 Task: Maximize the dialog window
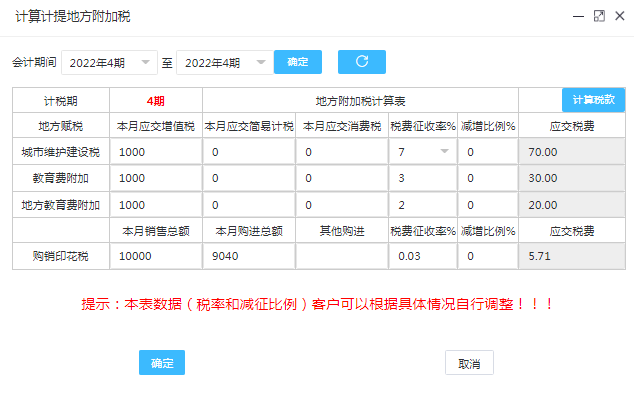coord(599,16)
